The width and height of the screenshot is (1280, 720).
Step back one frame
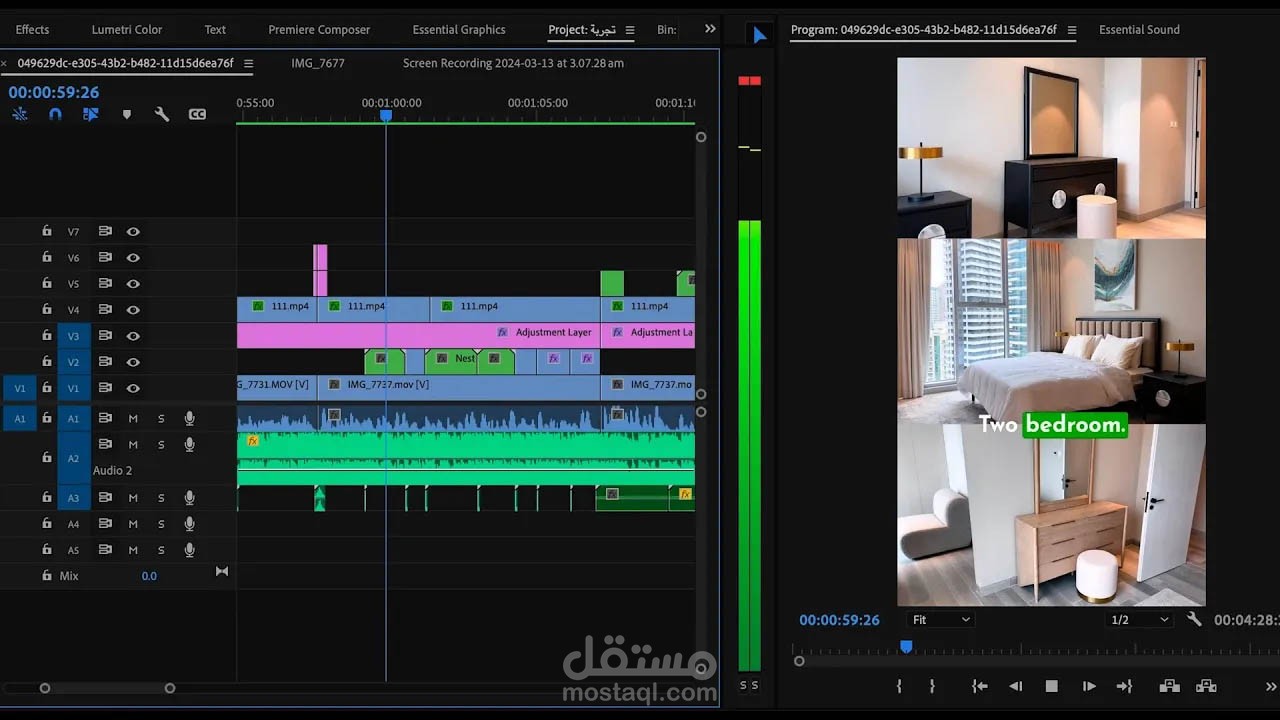tap(1016, 686)
